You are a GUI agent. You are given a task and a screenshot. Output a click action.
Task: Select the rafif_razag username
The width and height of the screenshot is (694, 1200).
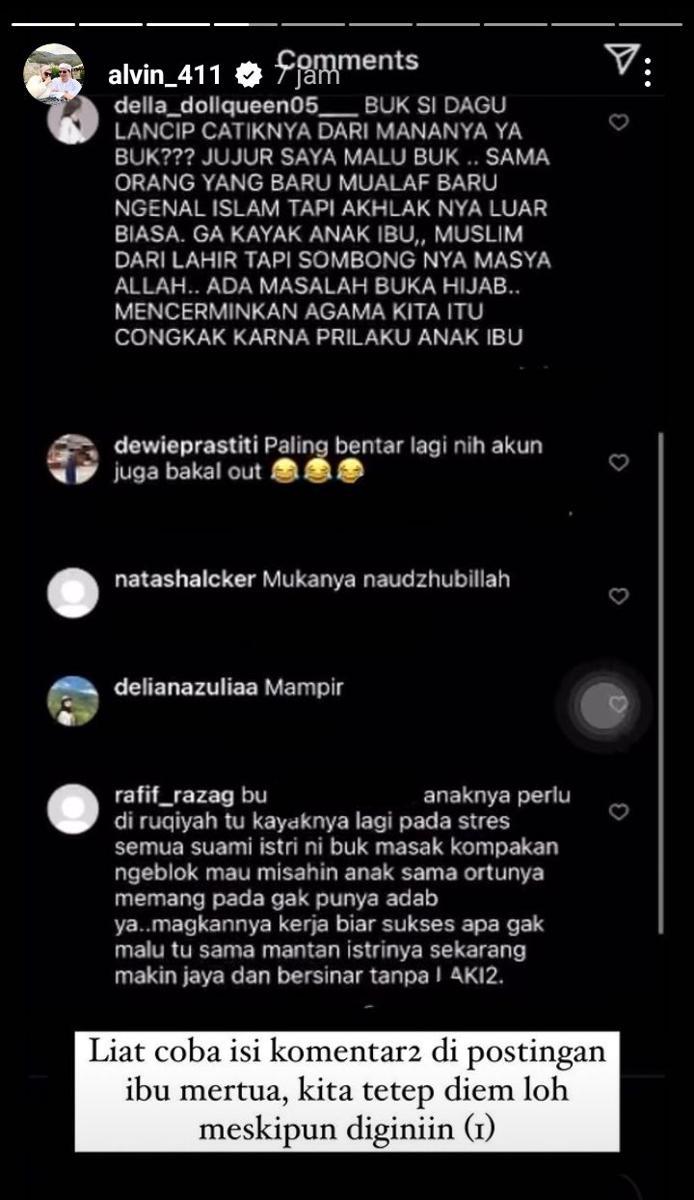[x=175, y=796]
